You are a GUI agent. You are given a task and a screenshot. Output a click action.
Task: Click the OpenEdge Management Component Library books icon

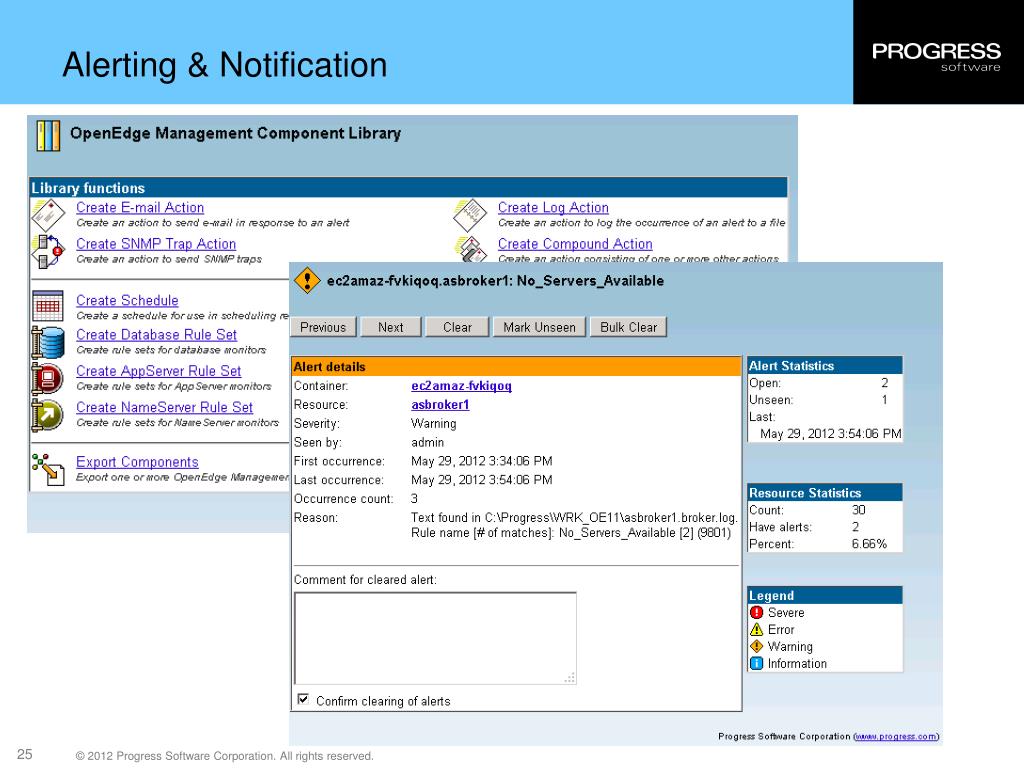click(48, 135)
